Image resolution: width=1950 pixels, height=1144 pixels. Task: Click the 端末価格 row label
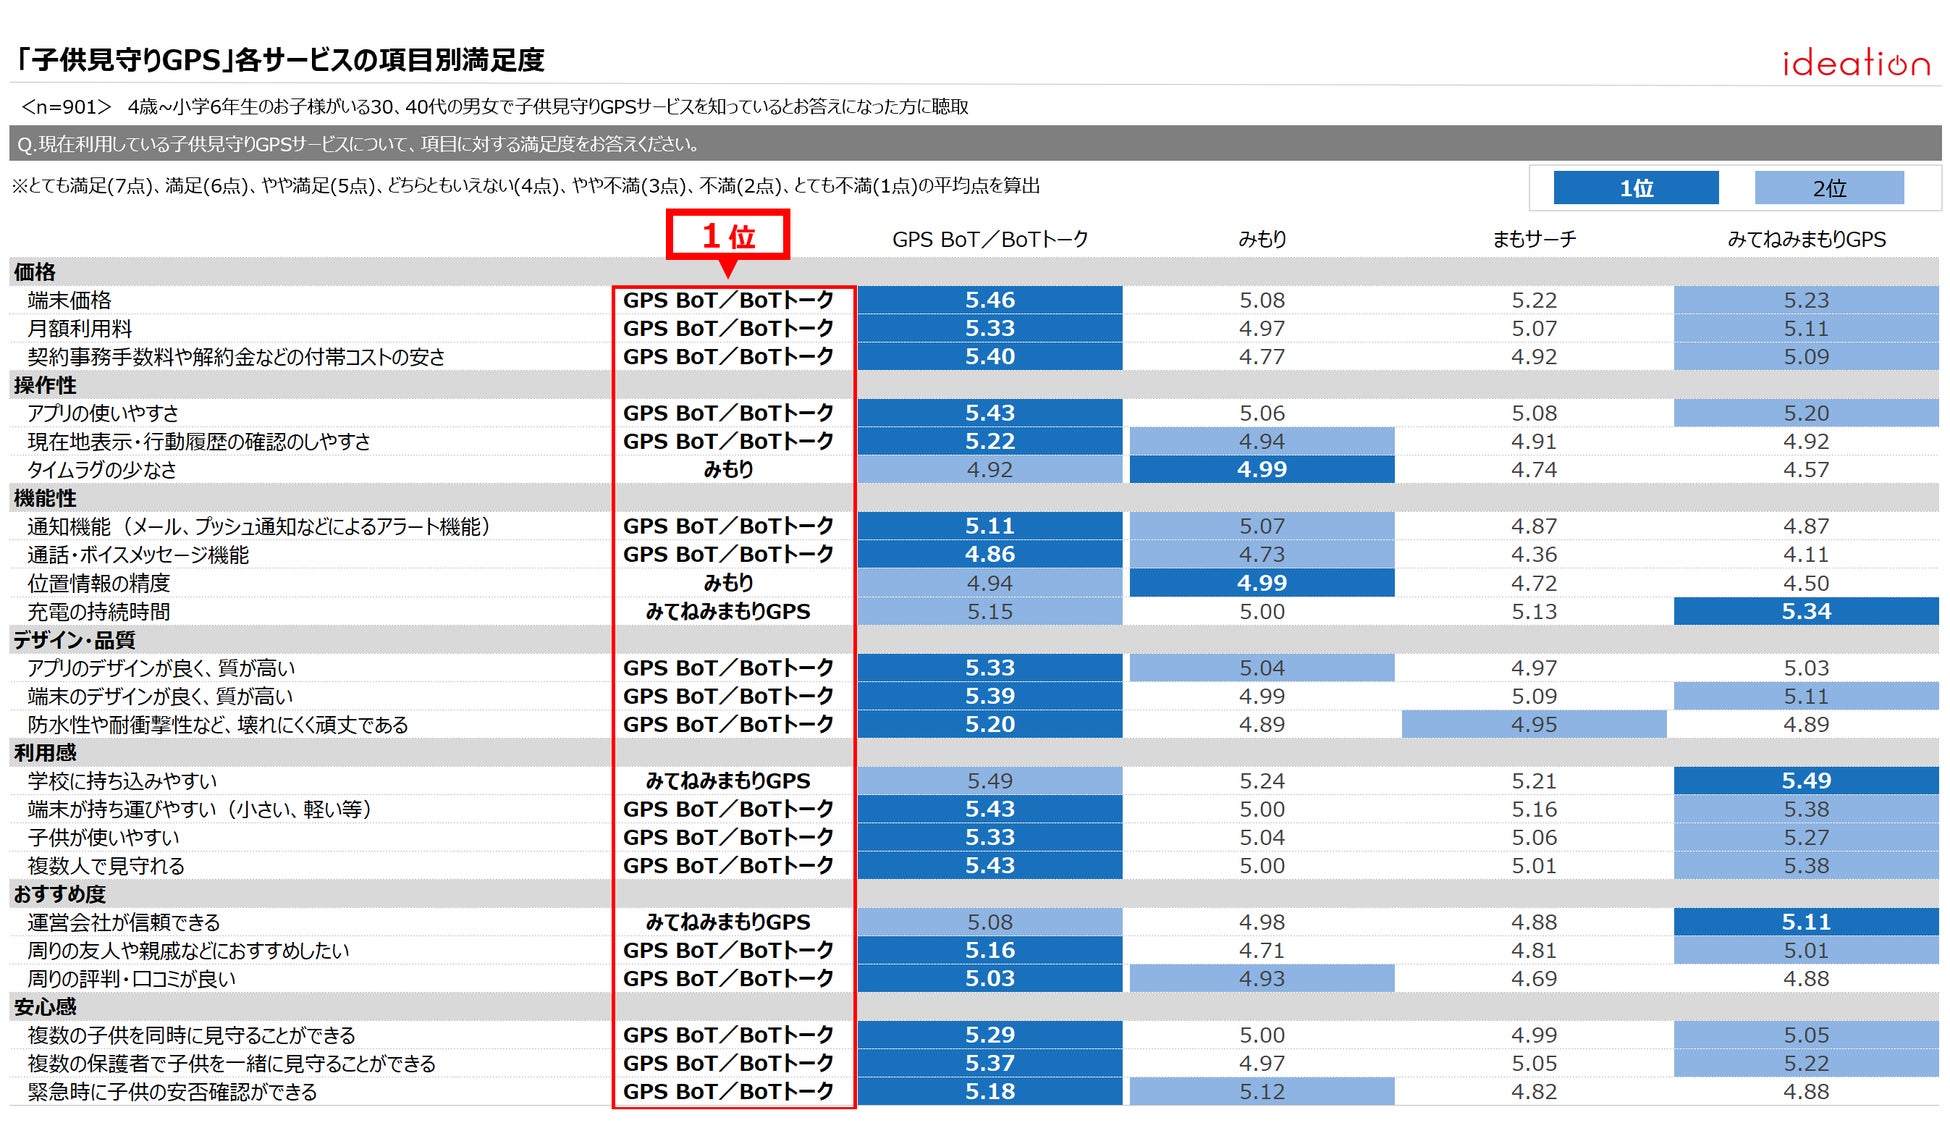70,300
